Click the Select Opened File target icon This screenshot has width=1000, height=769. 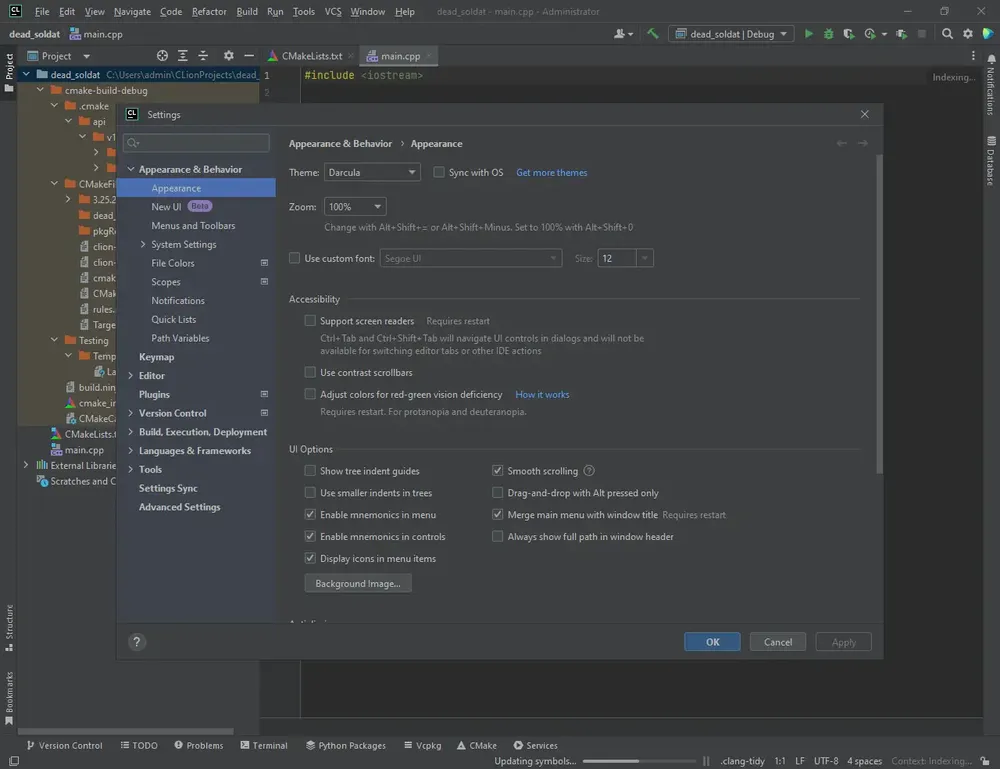pyautogui.click(x=163, y=56)
